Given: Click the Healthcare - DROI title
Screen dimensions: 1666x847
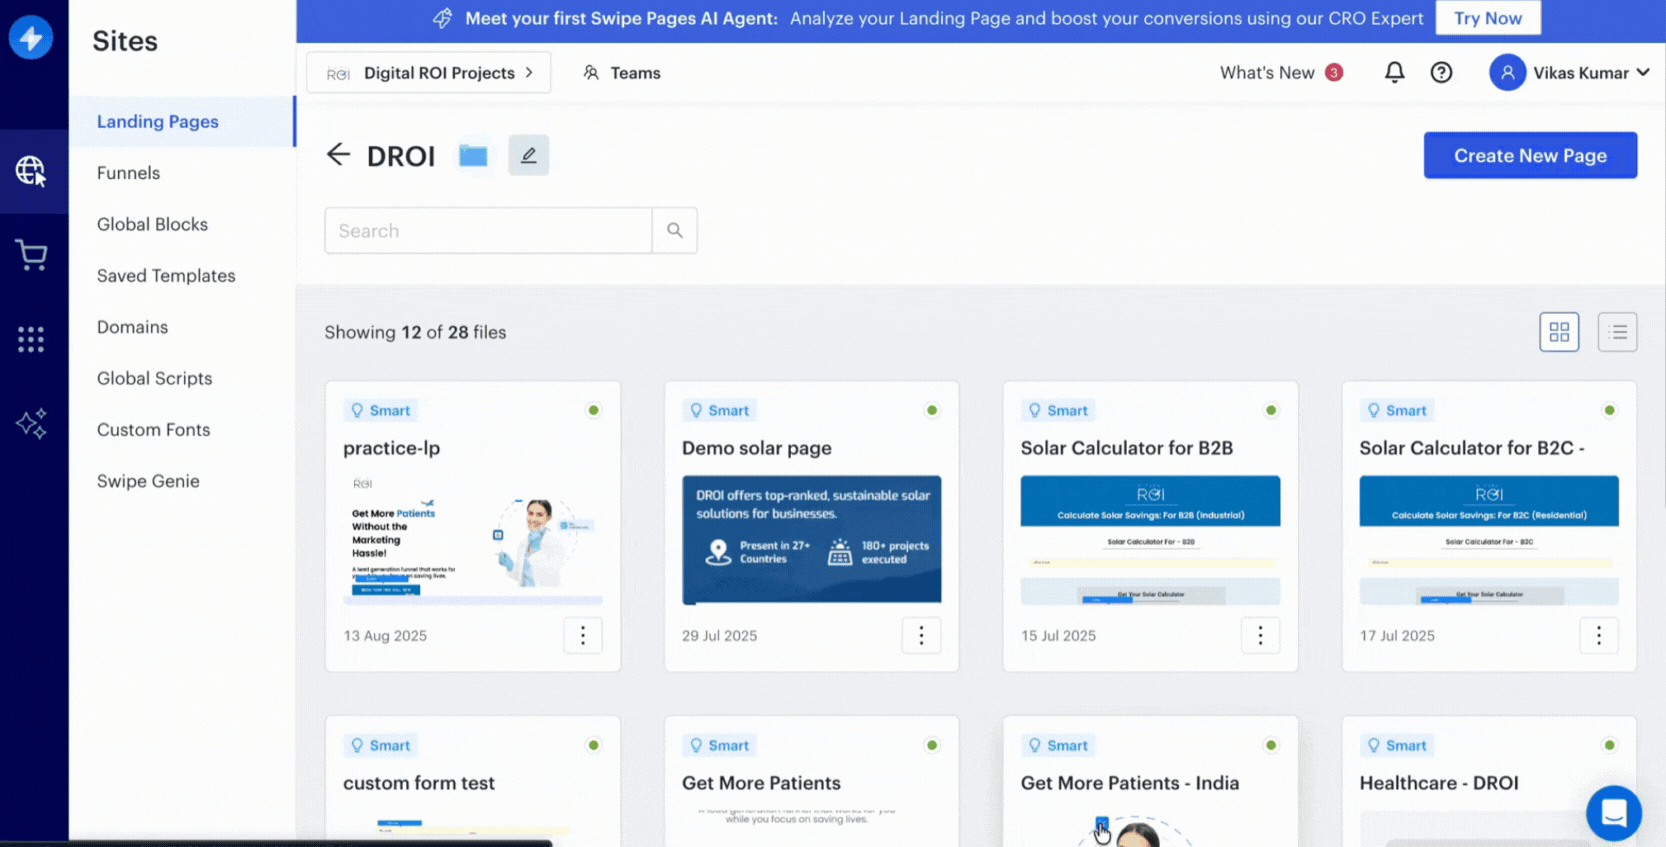Looking at the screenshot, I should point(1439,783).
